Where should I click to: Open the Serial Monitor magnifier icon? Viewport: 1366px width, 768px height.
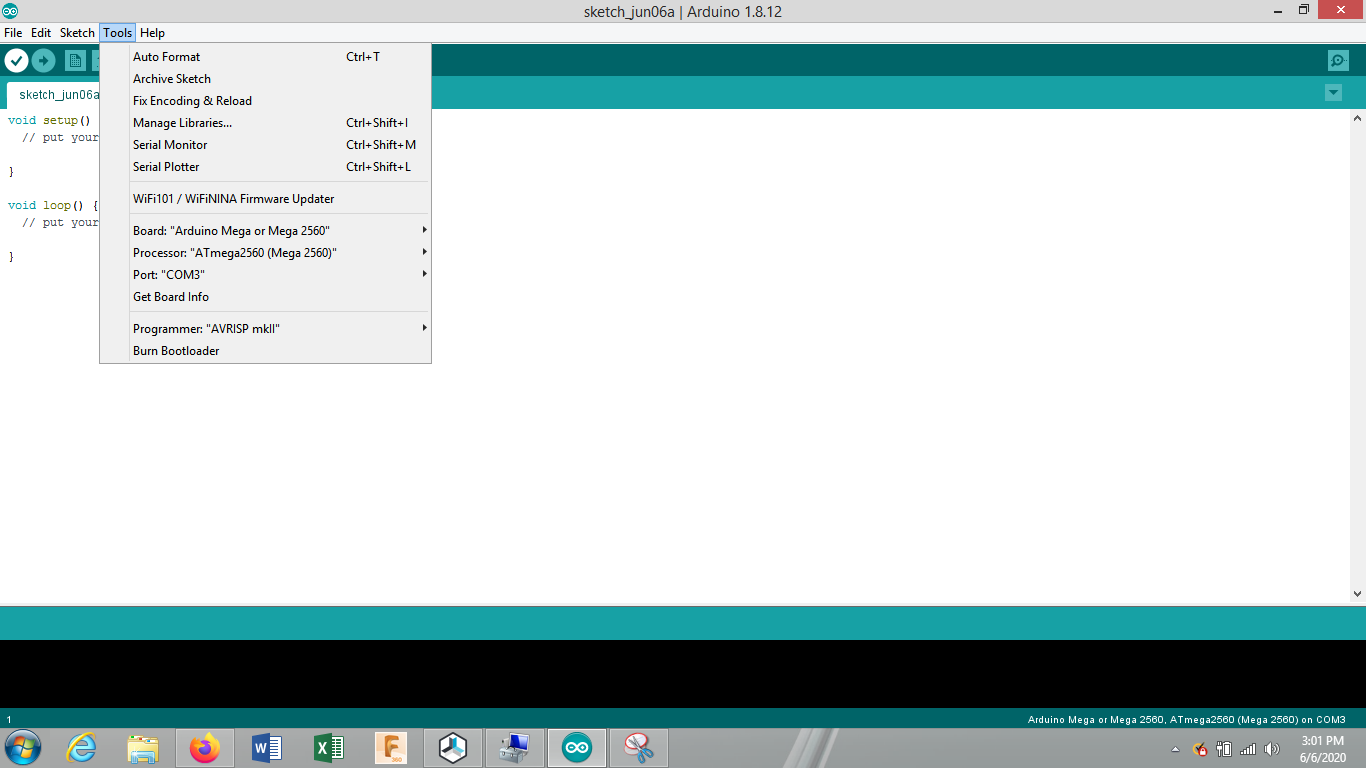click(x=1338, y=60)
